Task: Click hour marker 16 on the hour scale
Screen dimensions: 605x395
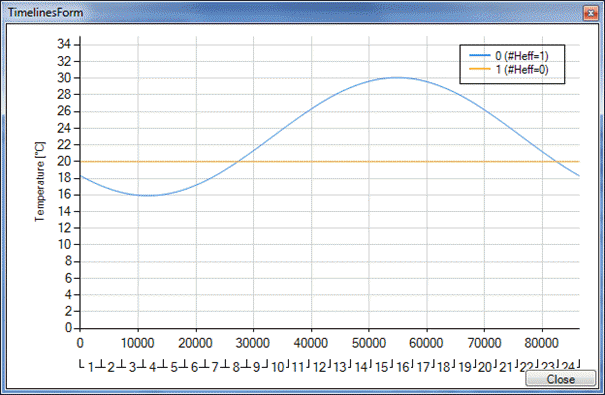Action: [x=403, y=367]
